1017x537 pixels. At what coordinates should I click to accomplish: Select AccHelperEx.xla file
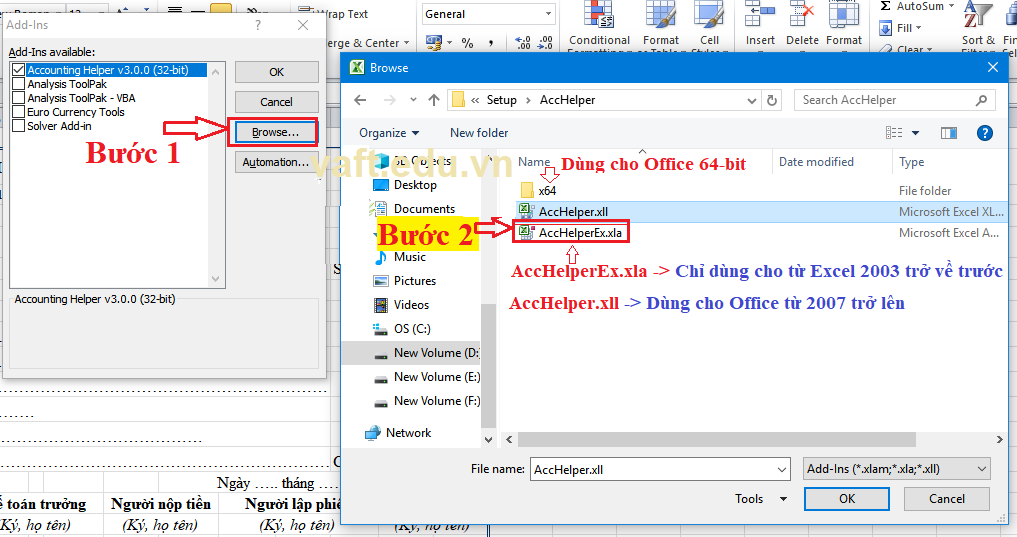click(x=580, y=233)
